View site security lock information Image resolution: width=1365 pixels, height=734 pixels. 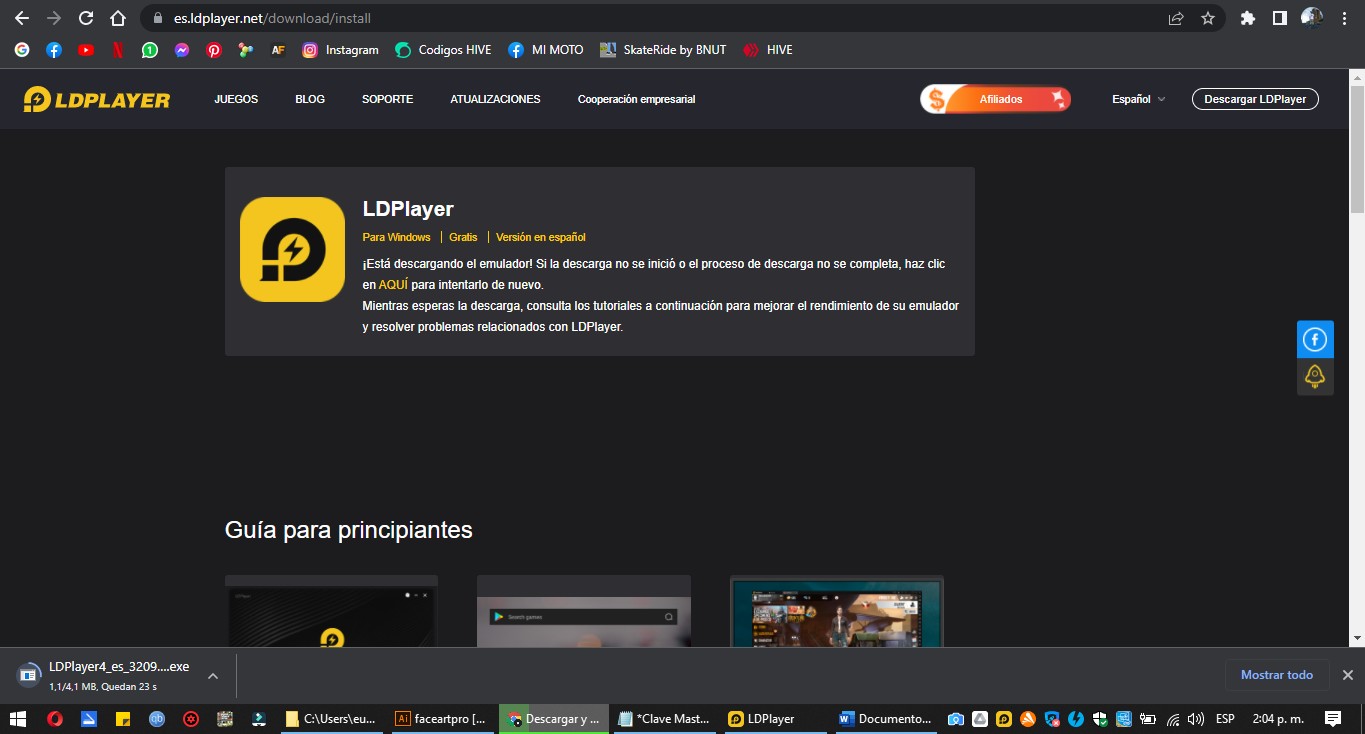tap(158, 18)
